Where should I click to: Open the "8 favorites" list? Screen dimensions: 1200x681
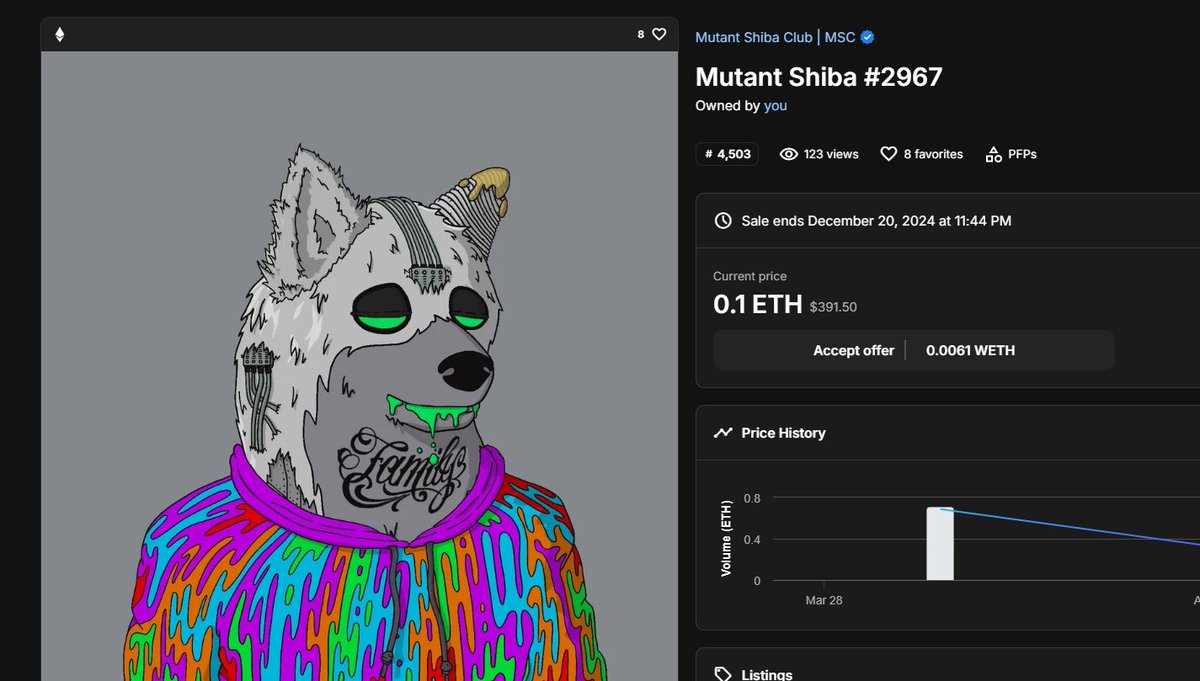(933, 154)
